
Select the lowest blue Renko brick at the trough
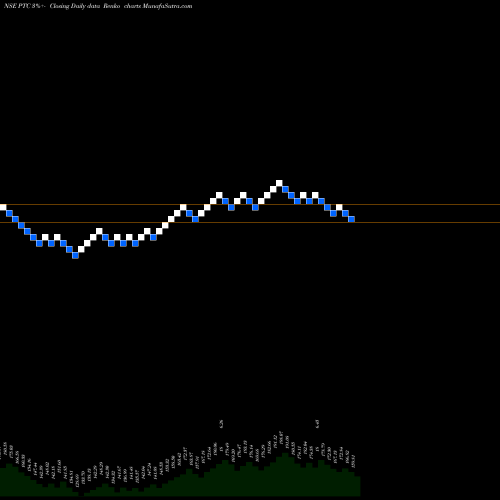(75, 255)
